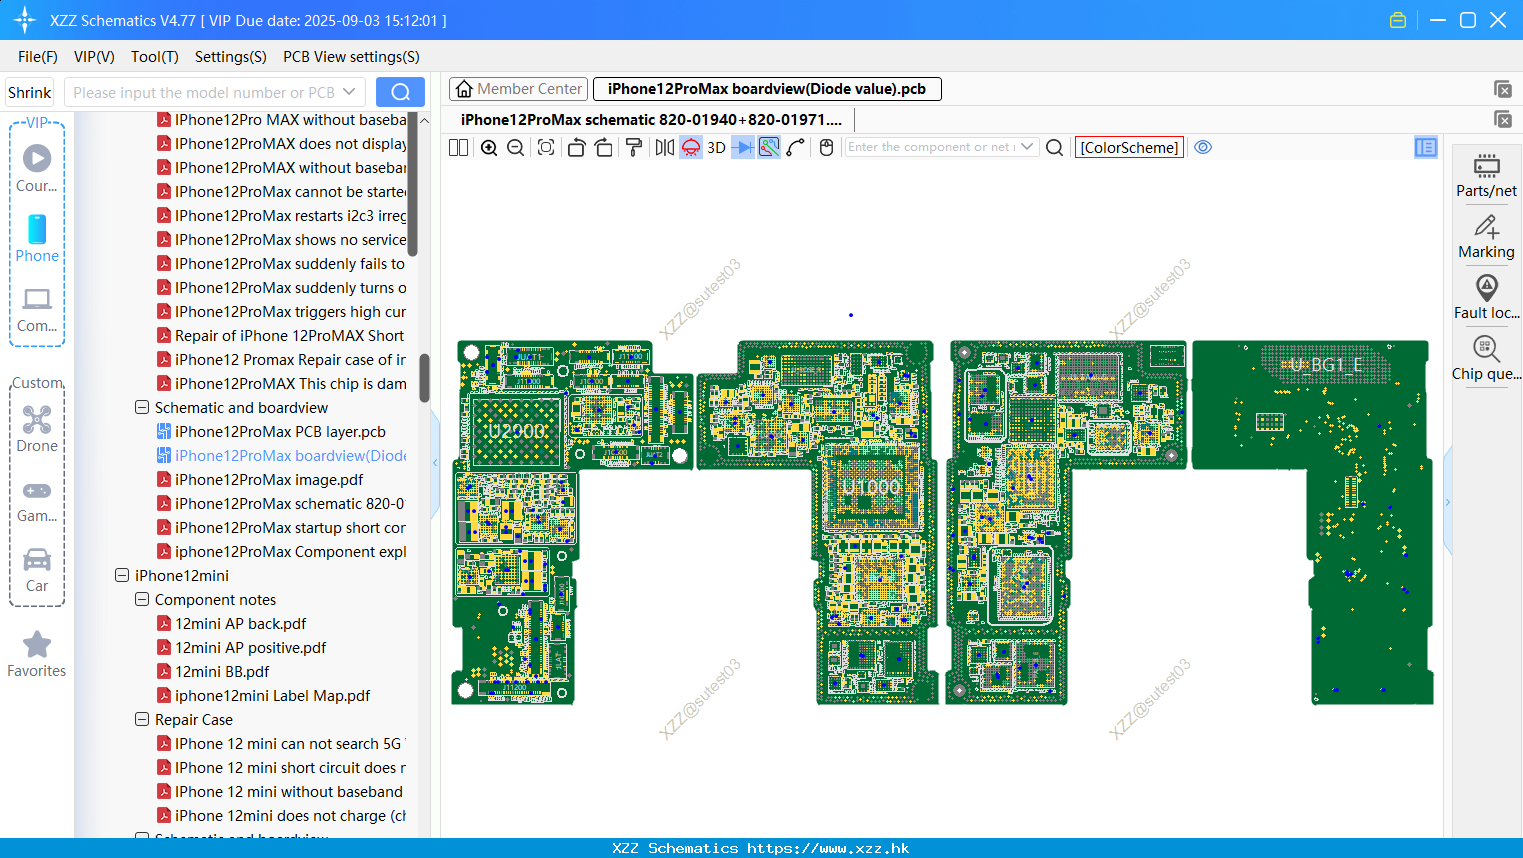Viewport: 1523px width, 858px height.
Task: Open the component or net dropdown arrow
Action: tap(1027, 147)
